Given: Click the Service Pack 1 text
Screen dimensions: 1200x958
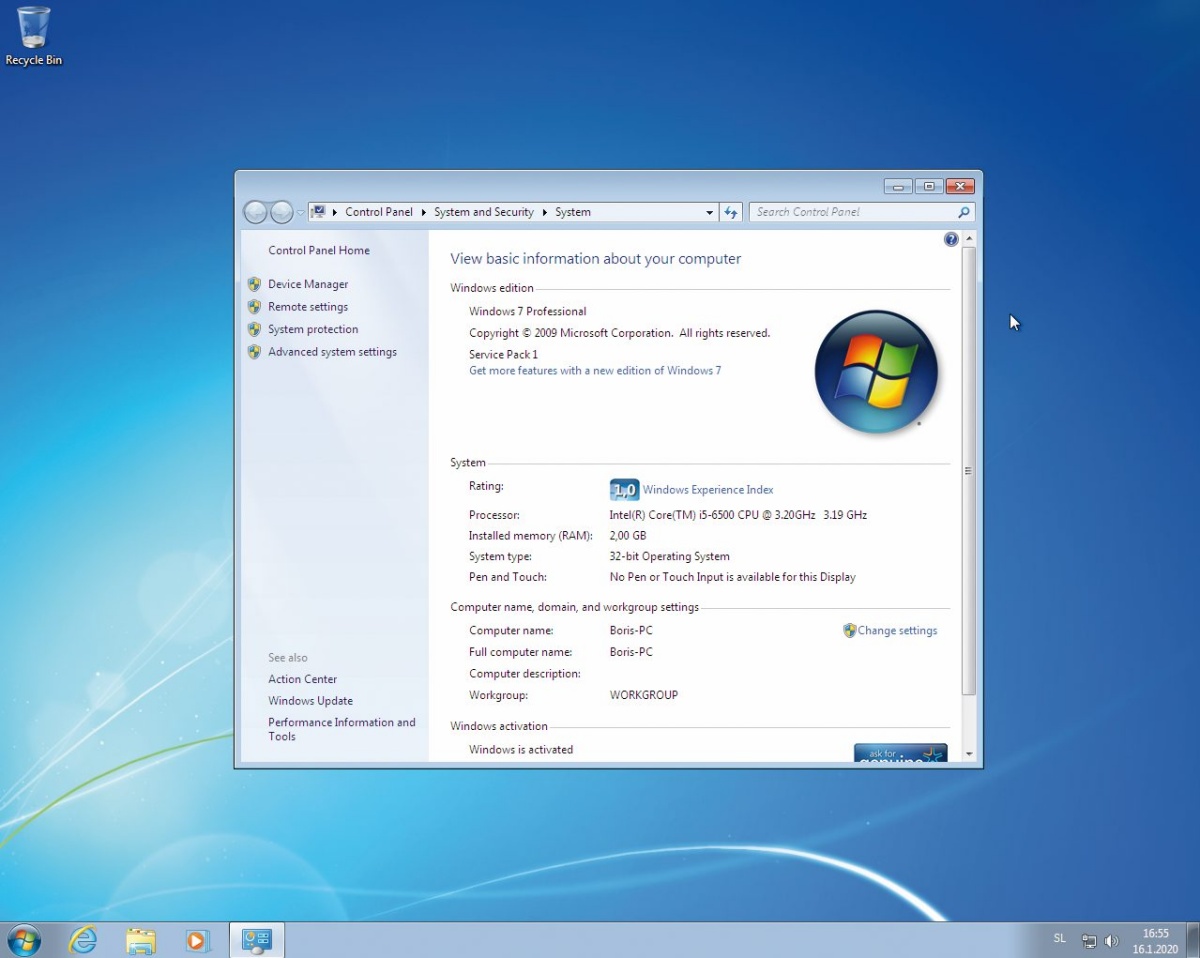Looking at the screenshot, I should [x=503, y=354].
